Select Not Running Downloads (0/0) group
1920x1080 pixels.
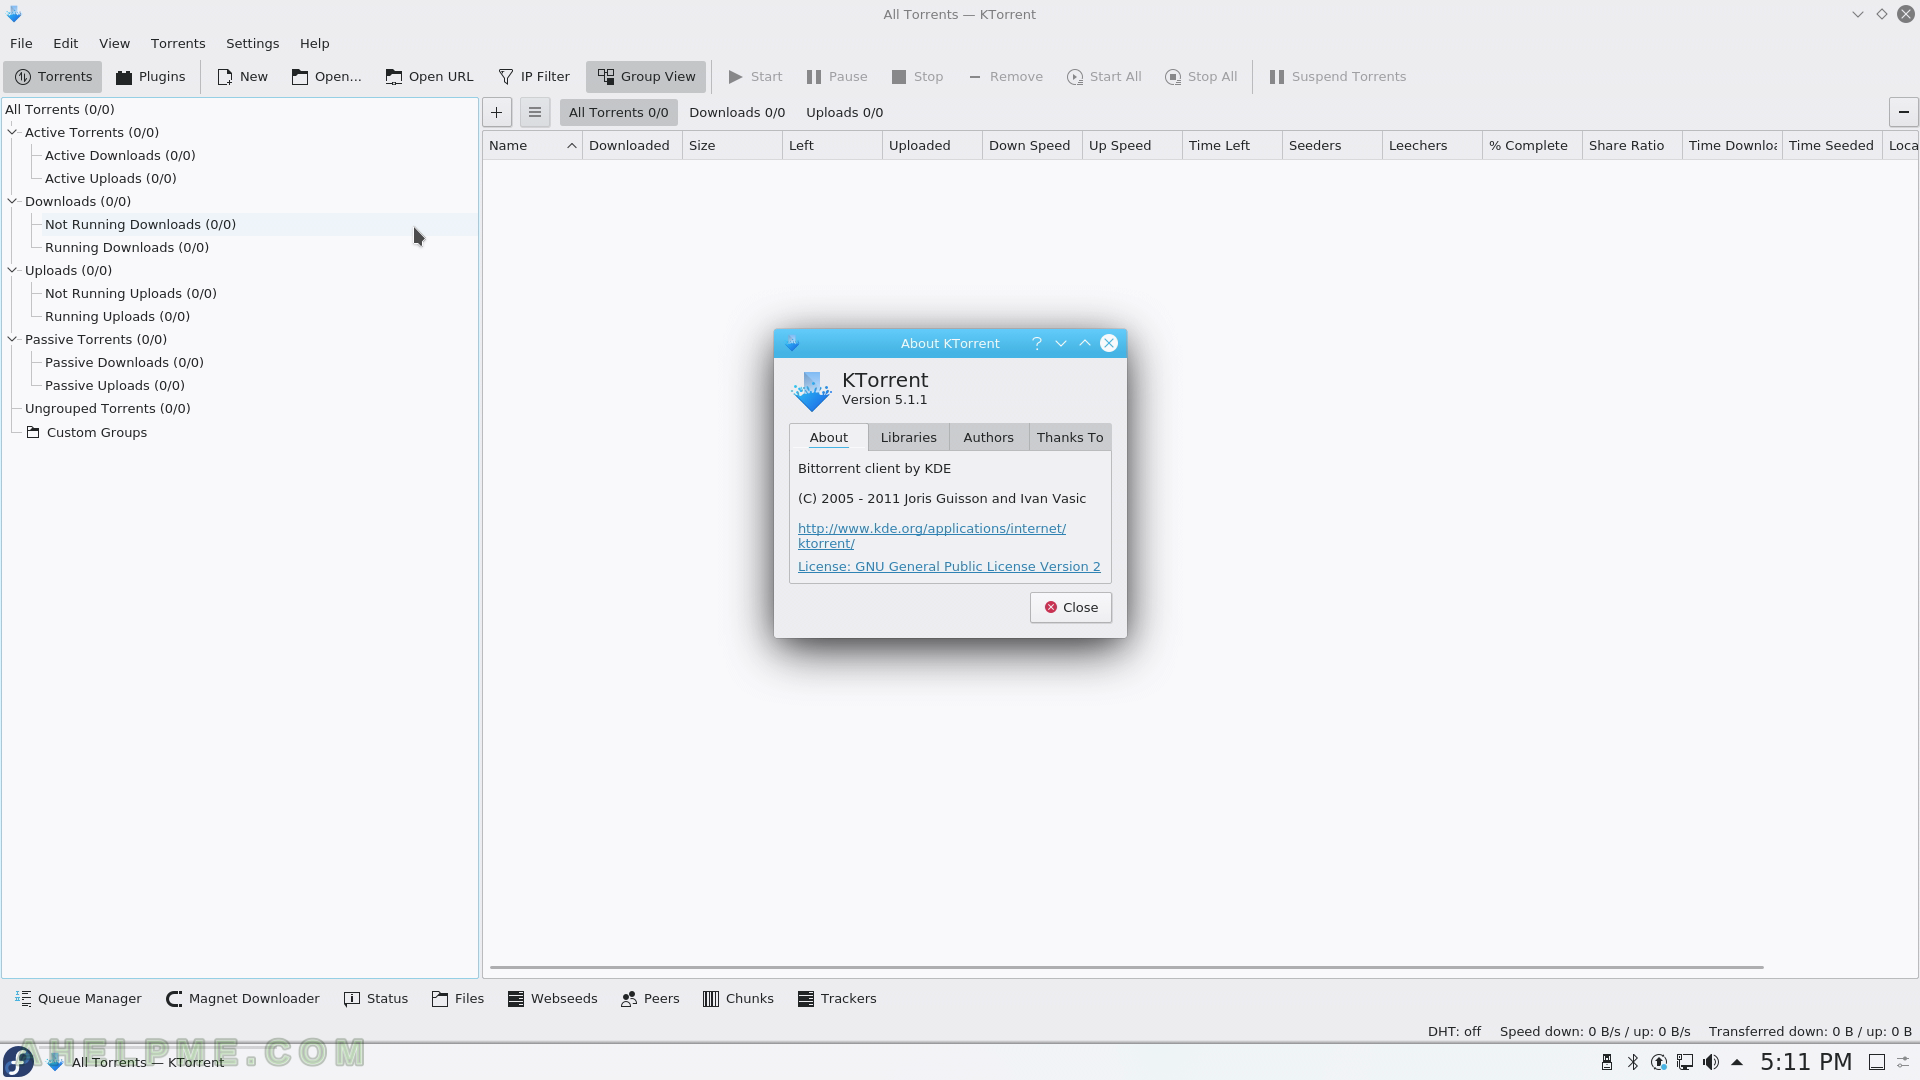[140, 225]
